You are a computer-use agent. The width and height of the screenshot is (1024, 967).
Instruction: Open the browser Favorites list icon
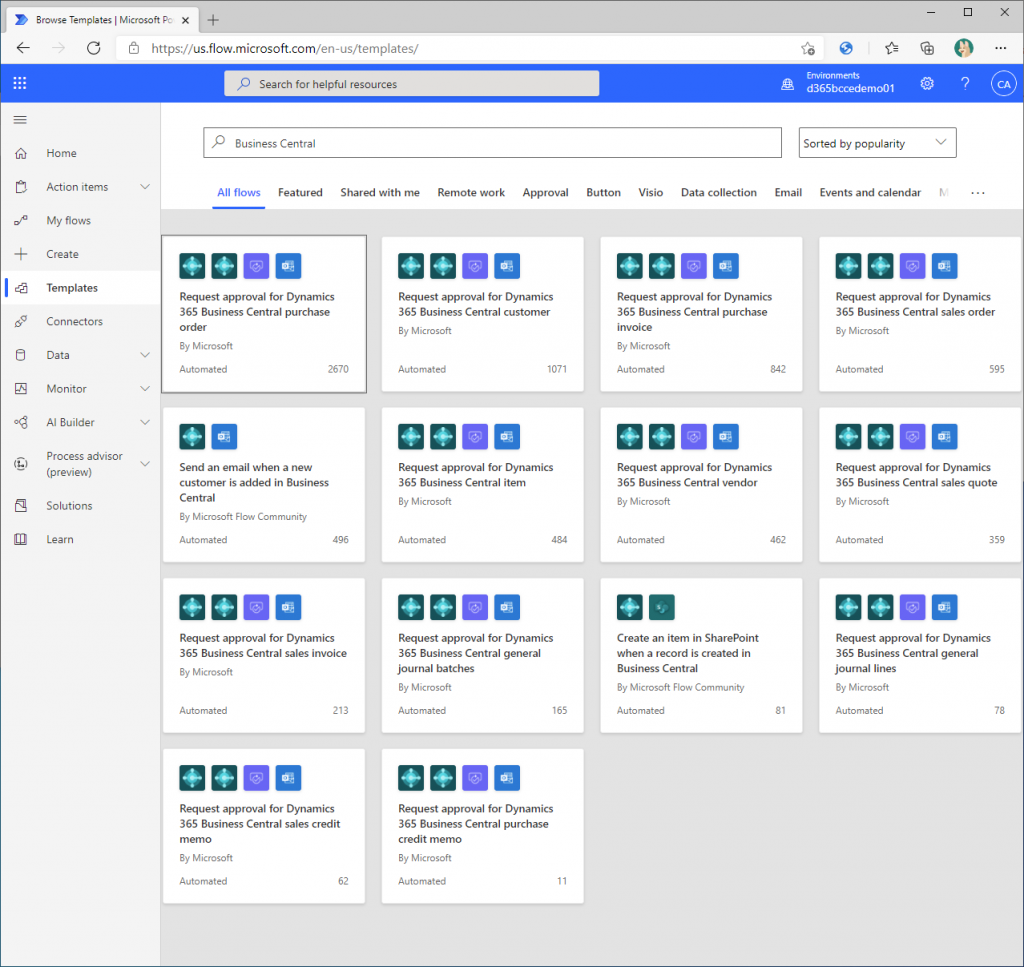point(891,48)
